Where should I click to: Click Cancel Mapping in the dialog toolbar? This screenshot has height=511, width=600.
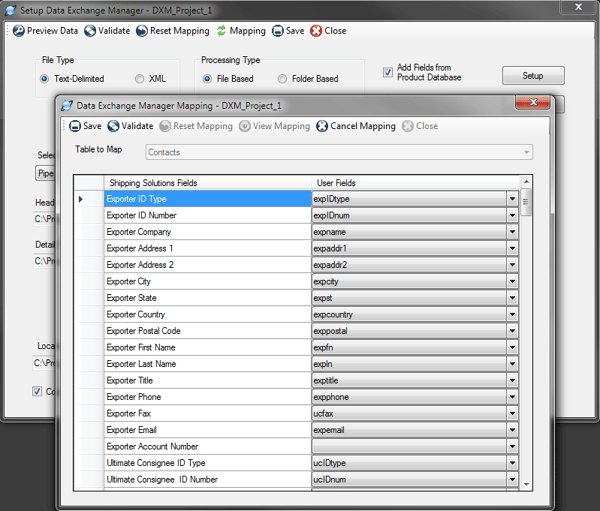coord(322,126)
